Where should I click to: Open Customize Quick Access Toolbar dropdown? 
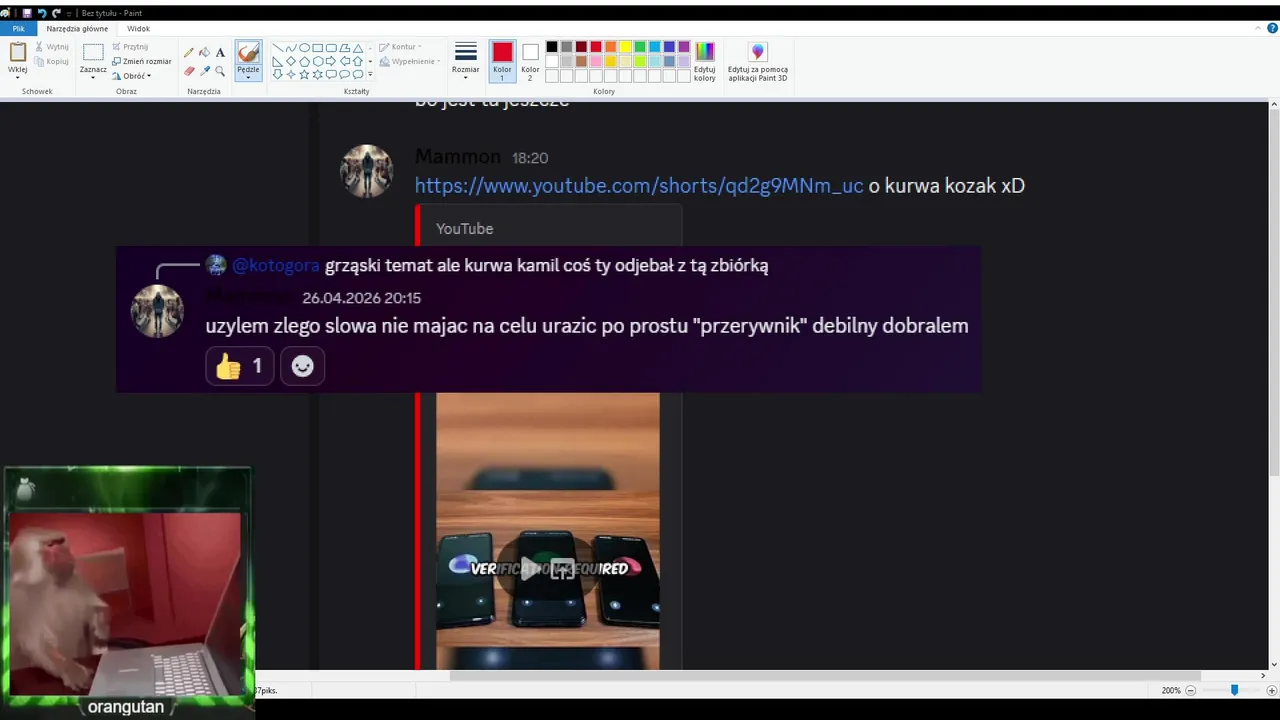point(69,14)
